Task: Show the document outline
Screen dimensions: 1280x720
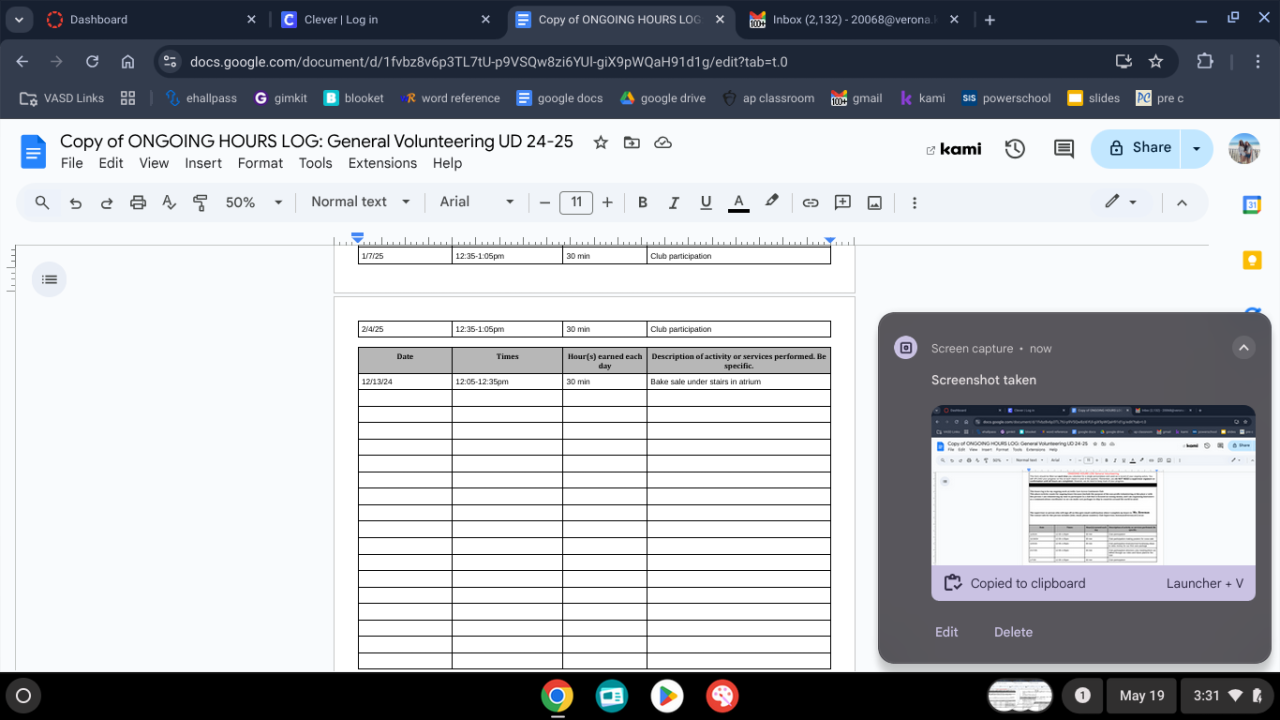Action: click(49, 279)
